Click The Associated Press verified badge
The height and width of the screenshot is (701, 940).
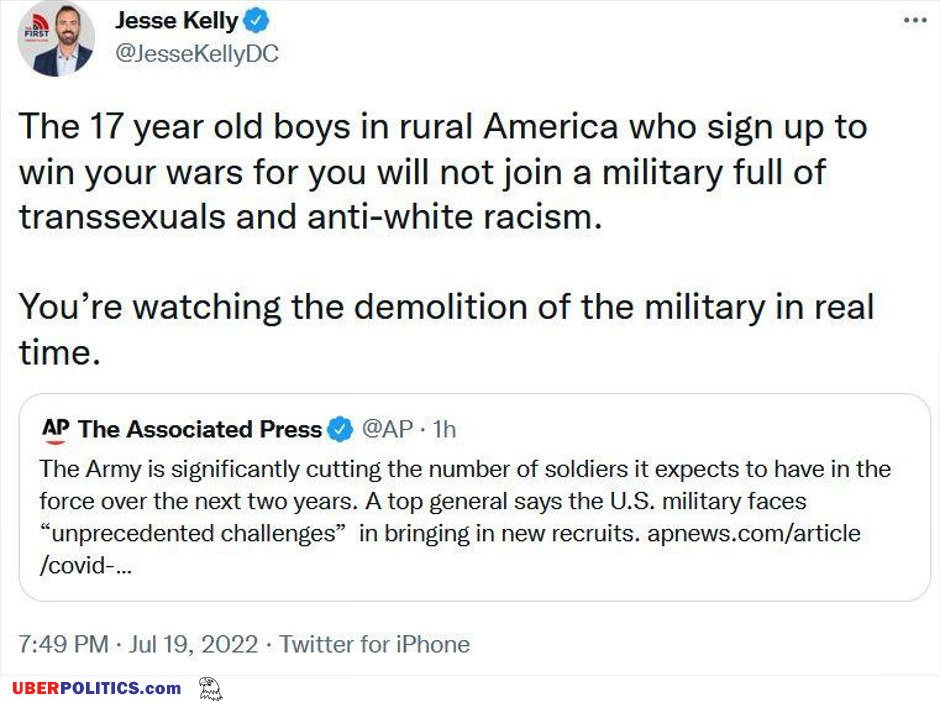341,429
